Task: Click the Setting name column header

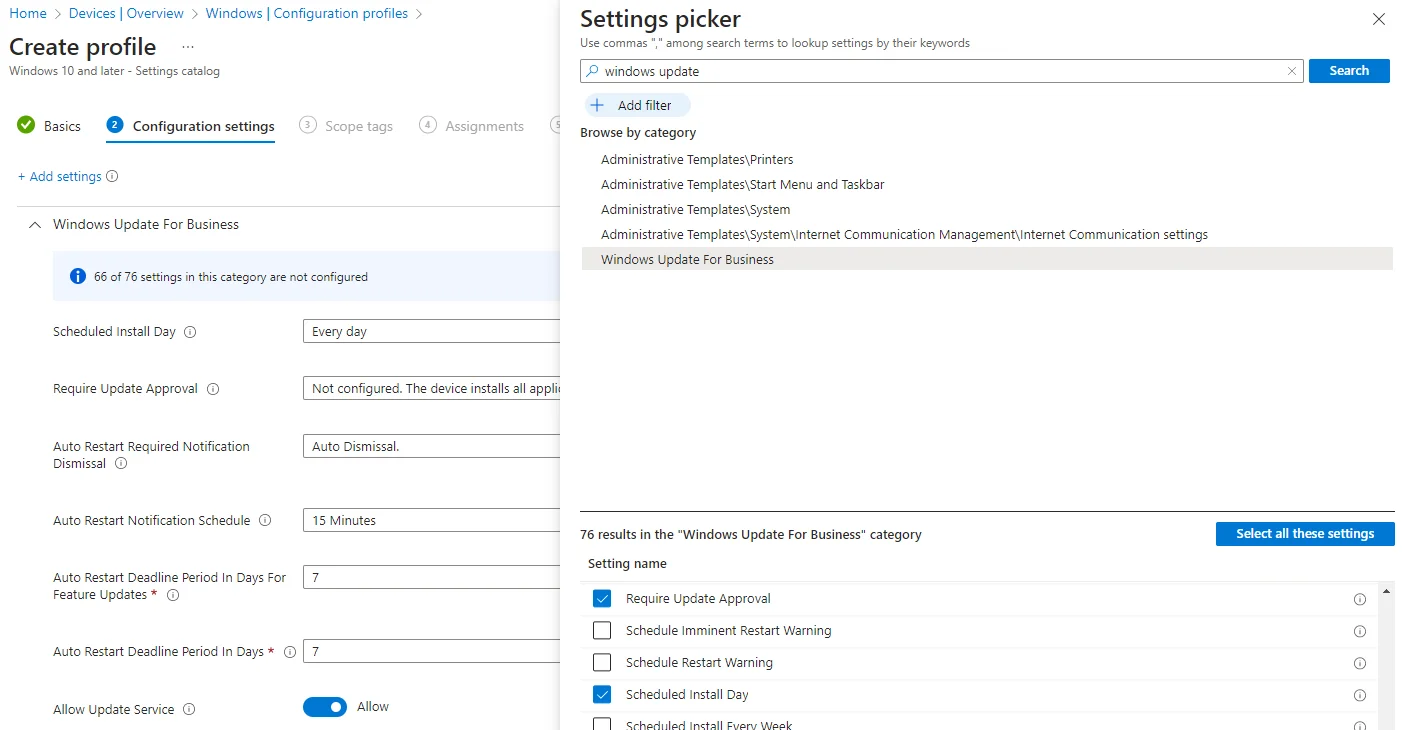Action: pos(627,564)
